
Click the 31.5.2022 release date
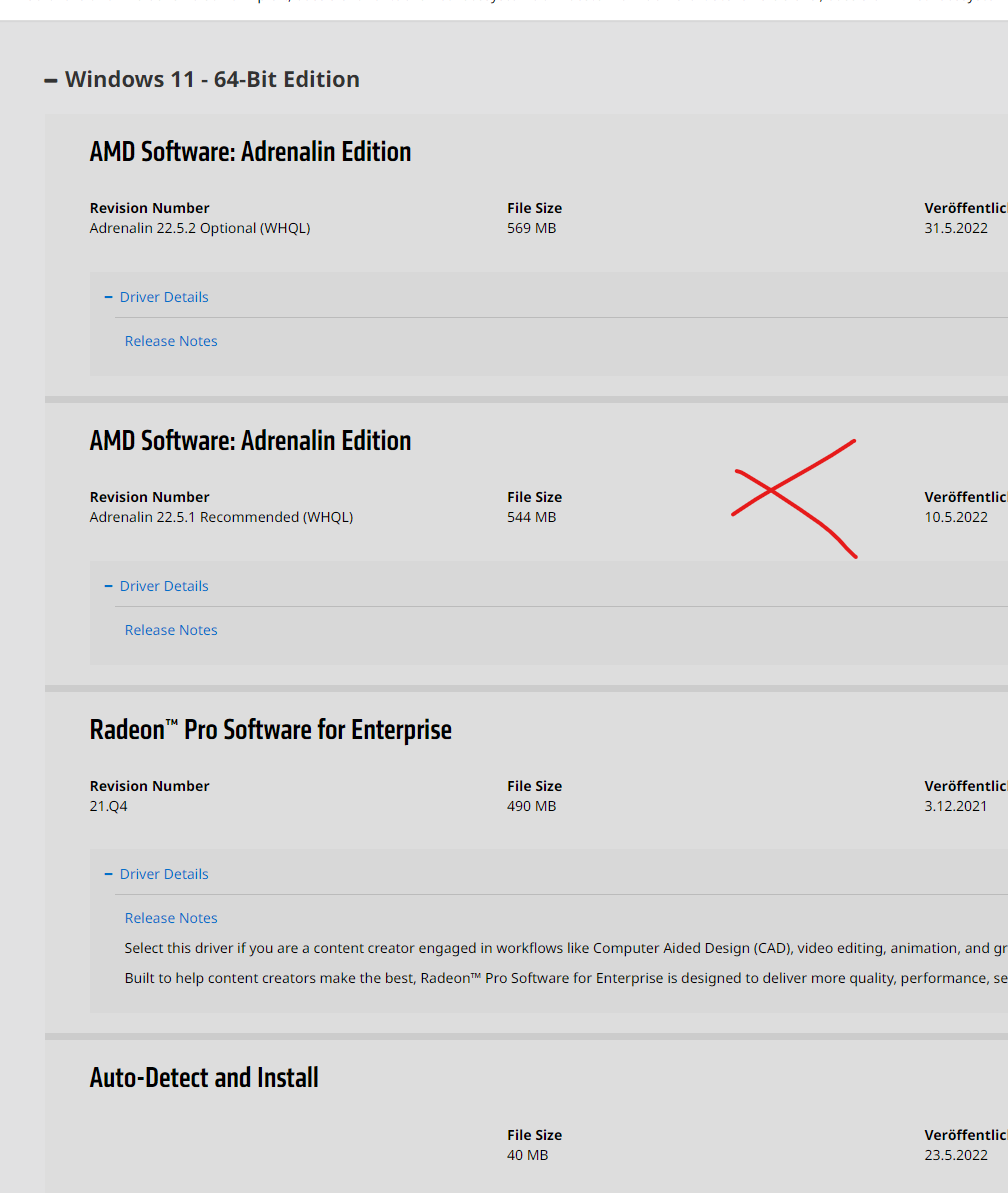pyautogui.click(x=956, y=228)
